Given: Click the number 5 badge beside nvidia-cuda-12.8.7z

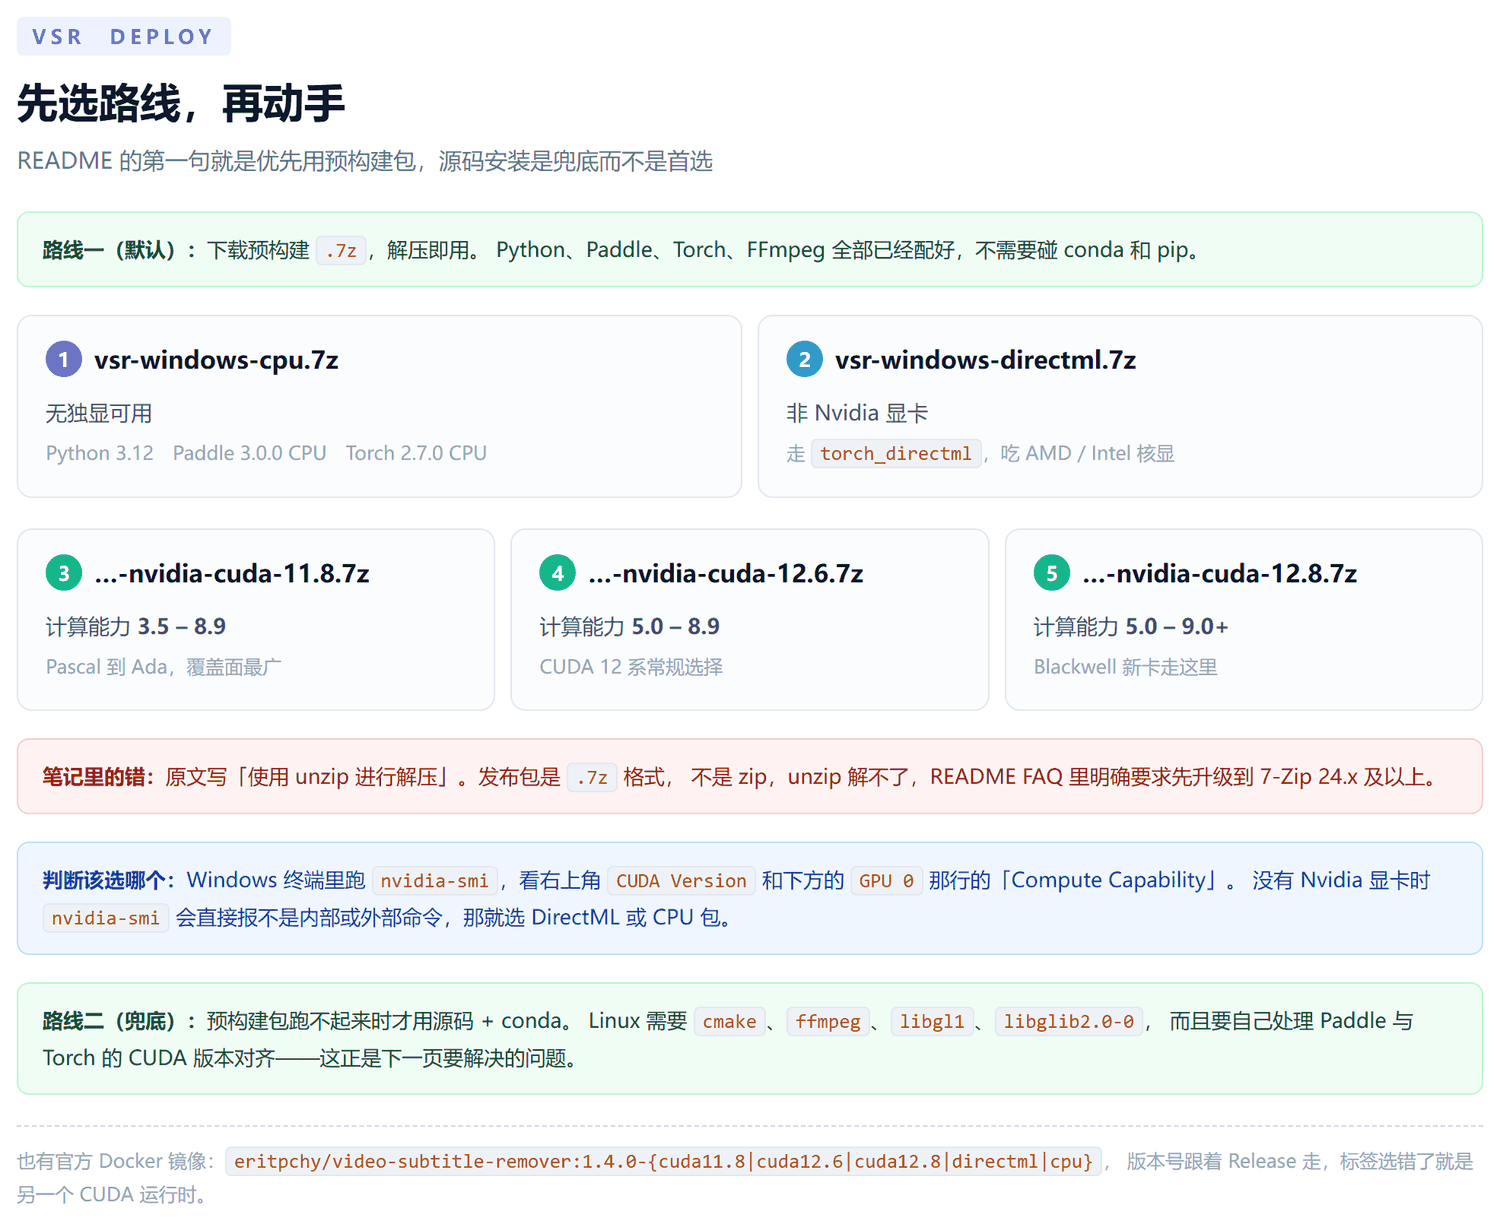Looking at the screenshot, I should click(1052, 573).
